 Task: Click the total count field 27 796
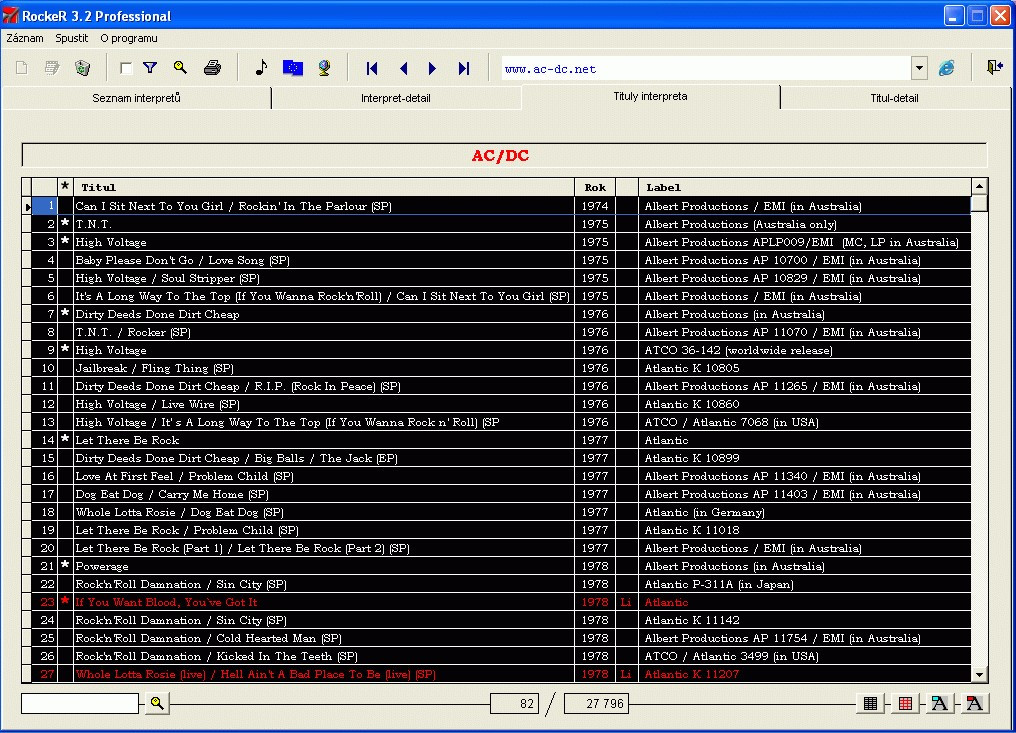coord(596,703)
